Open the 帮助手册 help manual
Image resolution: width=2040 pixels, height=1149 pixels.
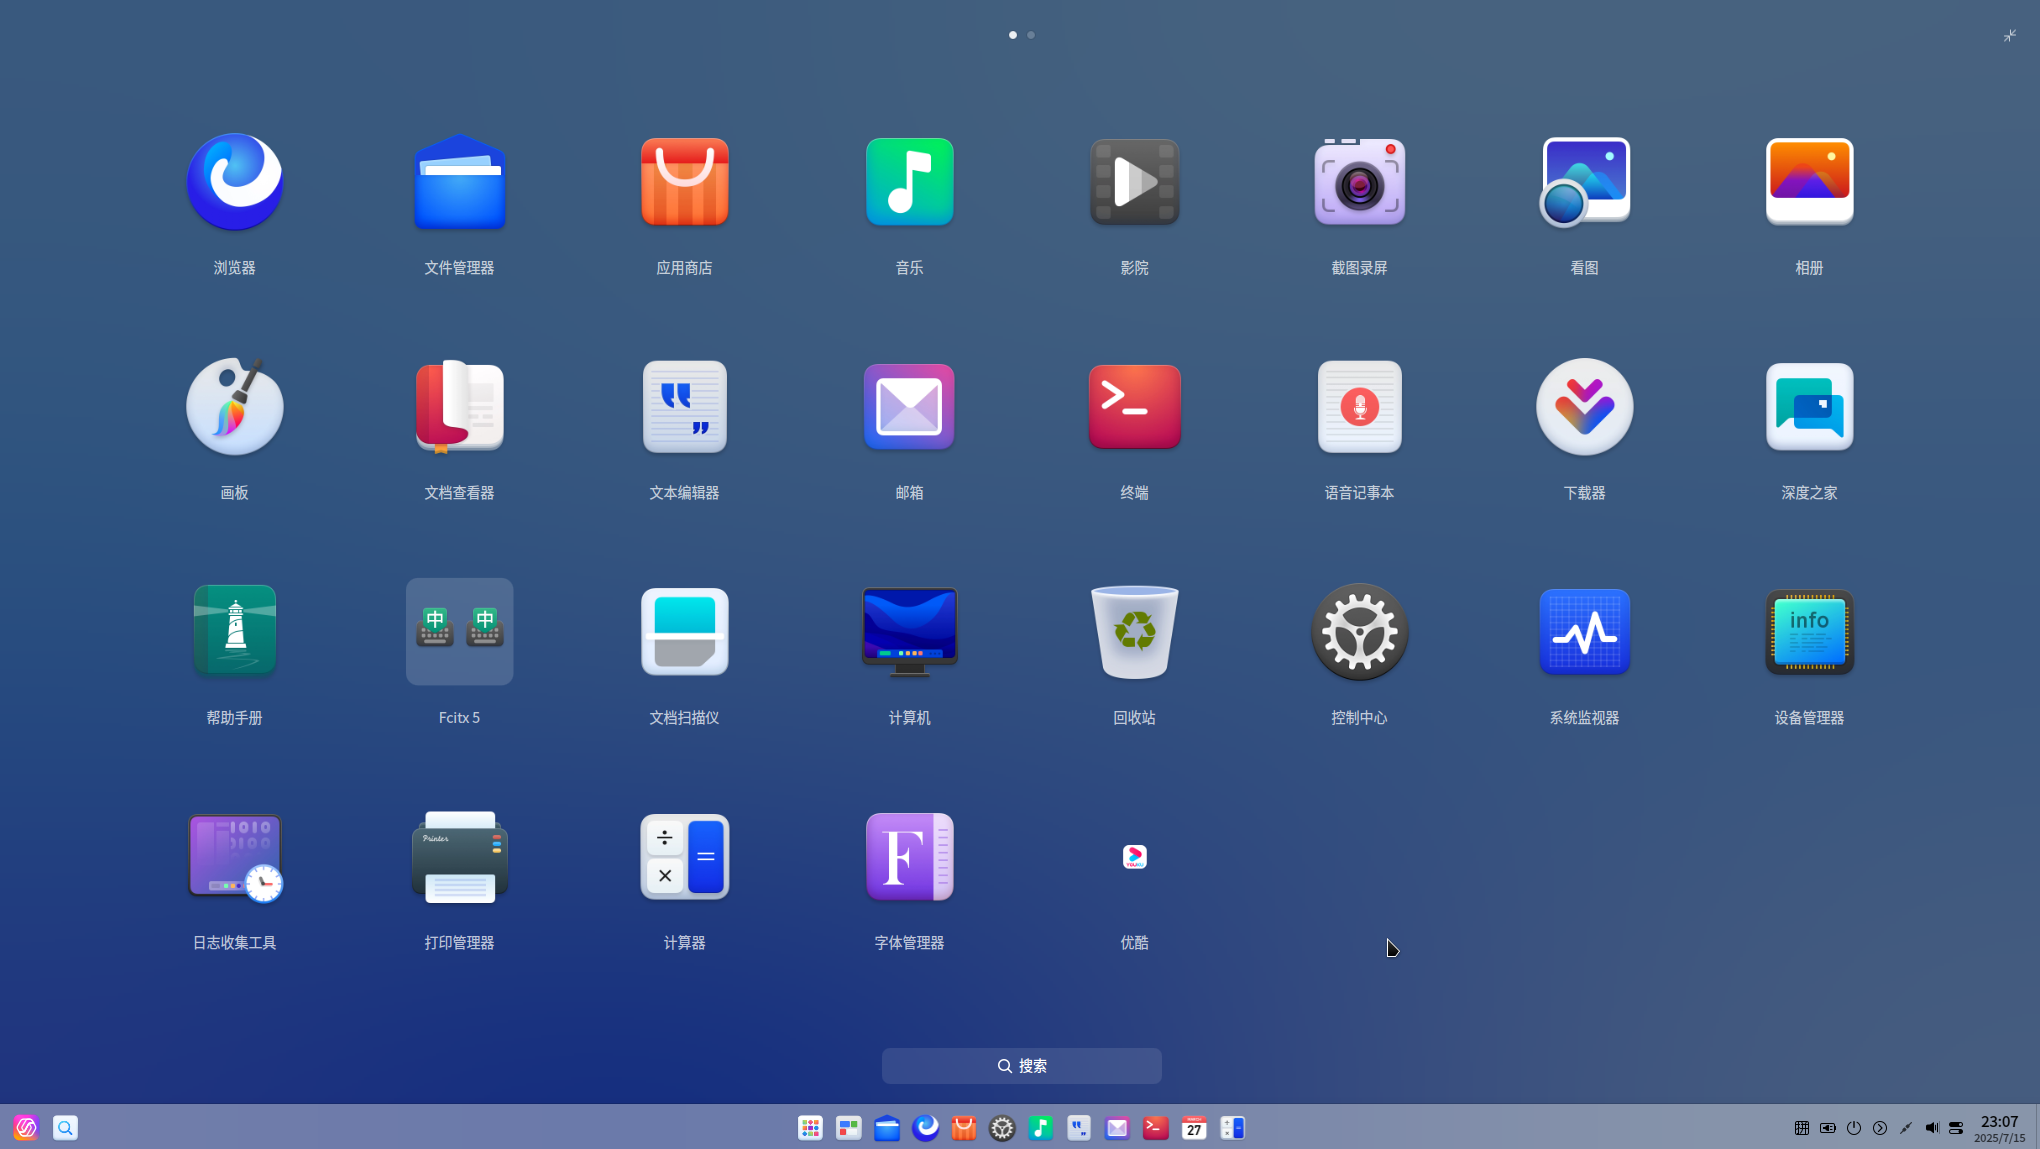[234, 632]
